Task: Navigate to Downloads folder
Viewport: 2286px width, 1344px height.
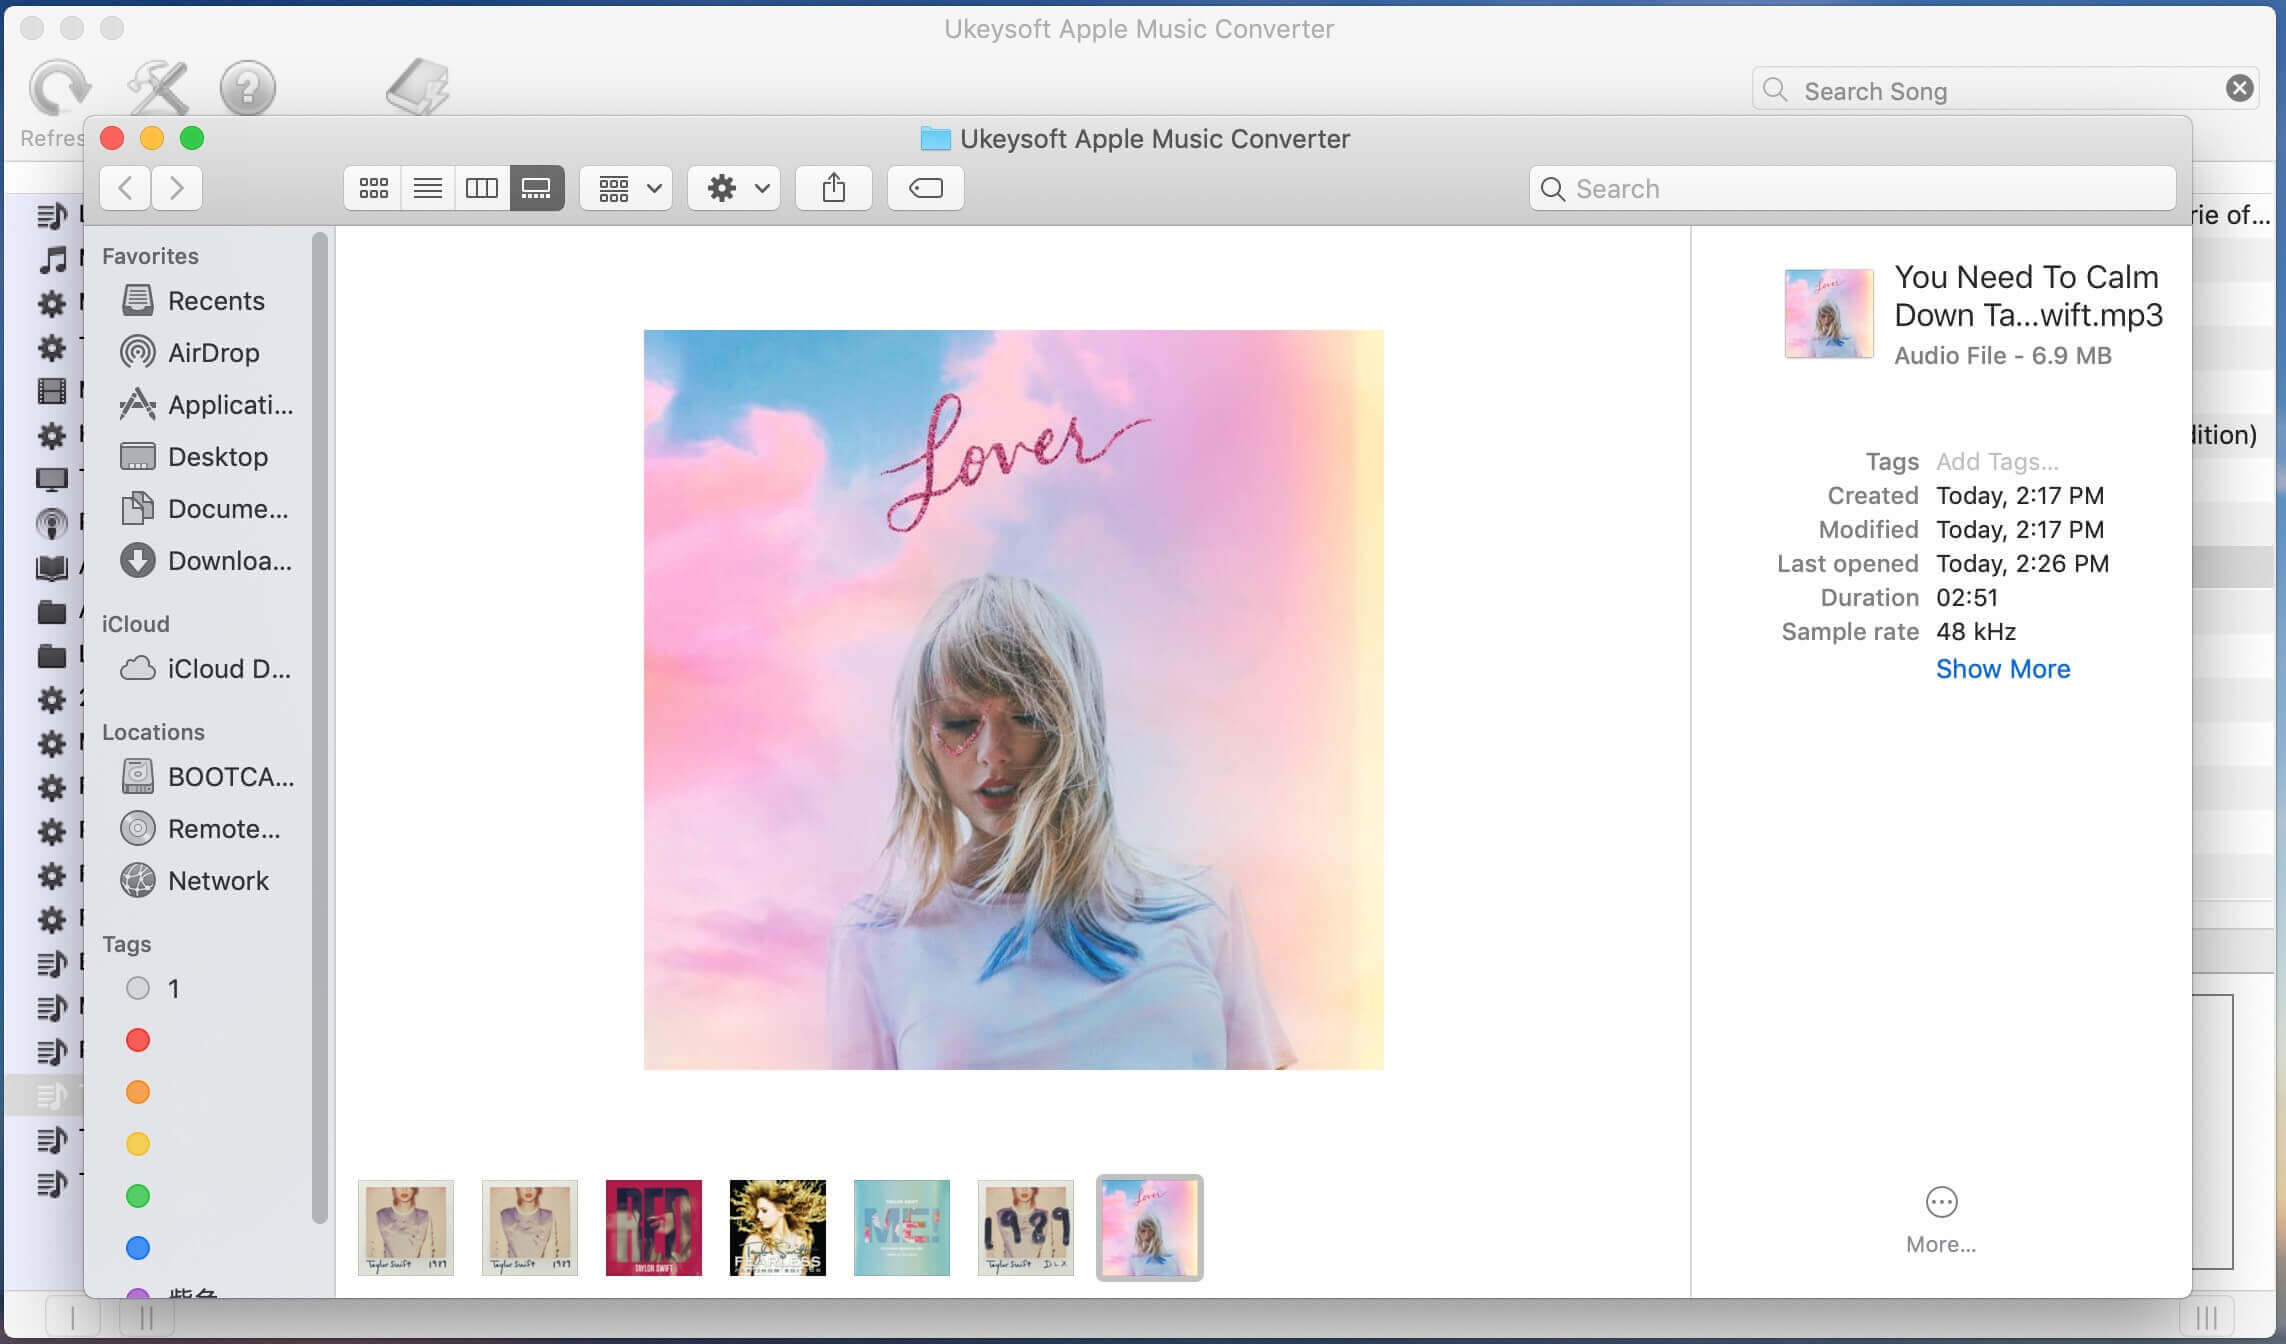Action: (229, 560)
